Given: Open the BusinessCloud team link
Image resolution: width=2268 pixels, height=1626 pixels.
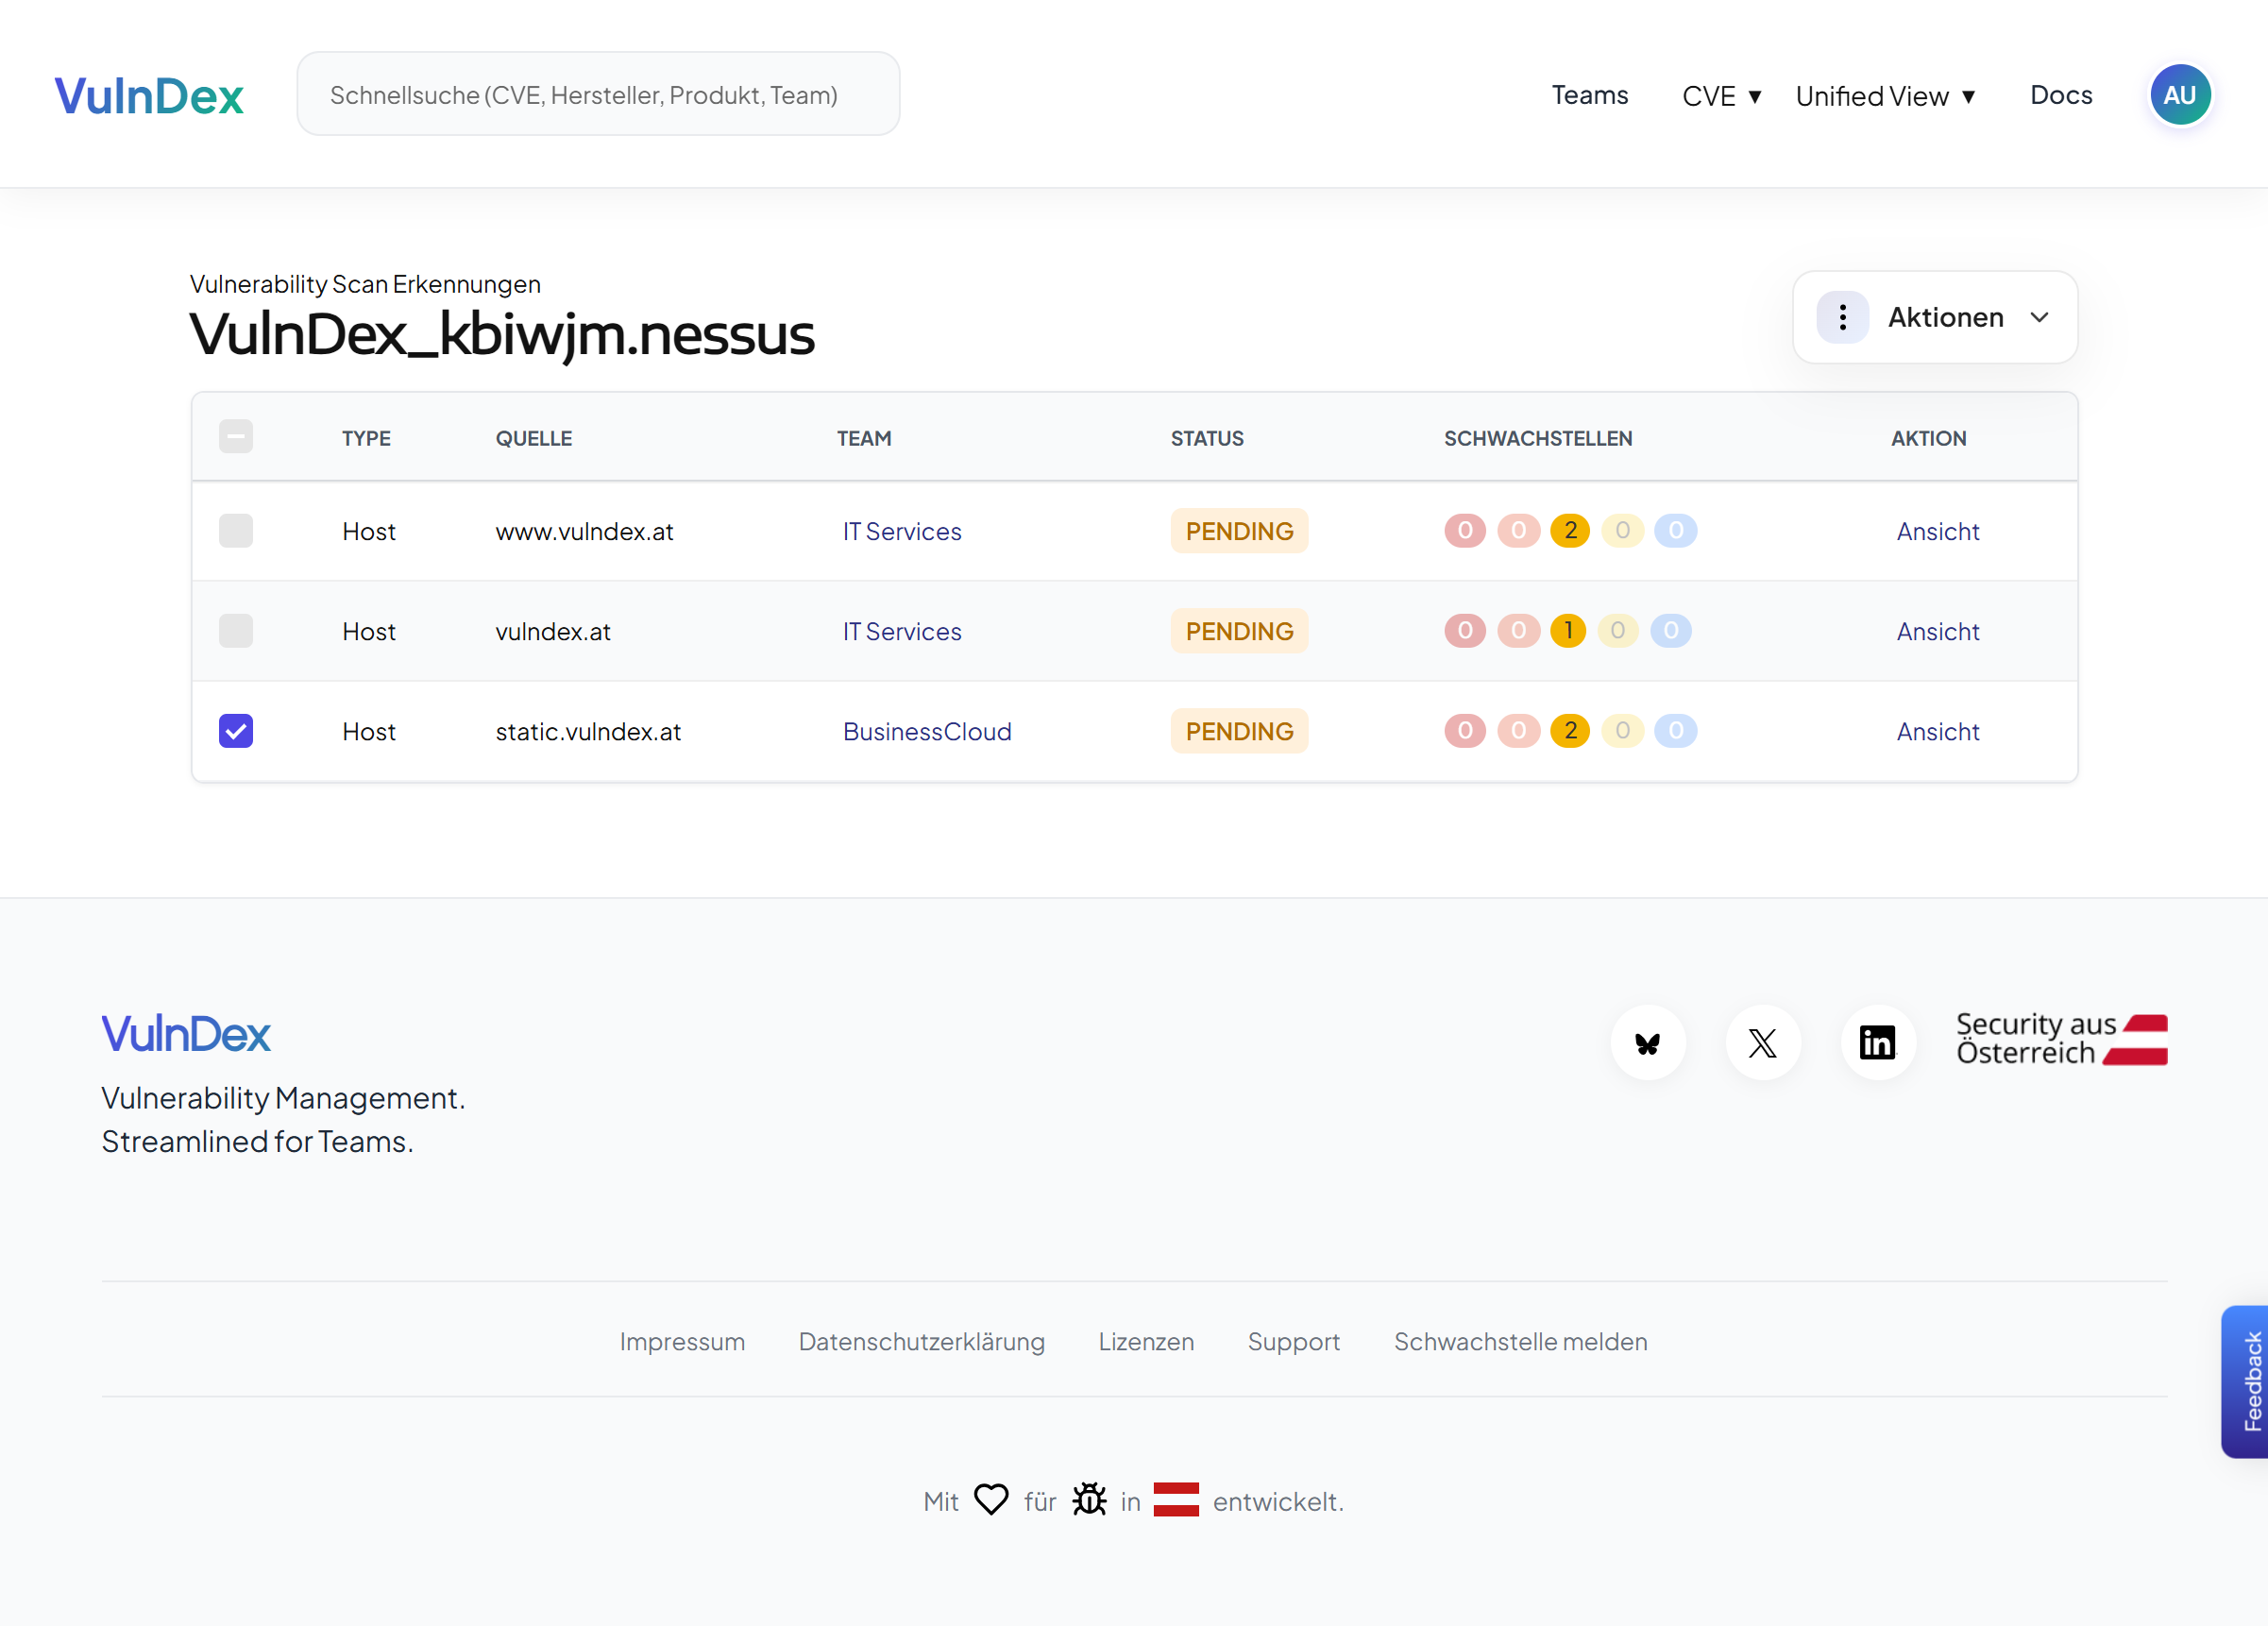Looking at the screenshot, I should tap(926, 731).
